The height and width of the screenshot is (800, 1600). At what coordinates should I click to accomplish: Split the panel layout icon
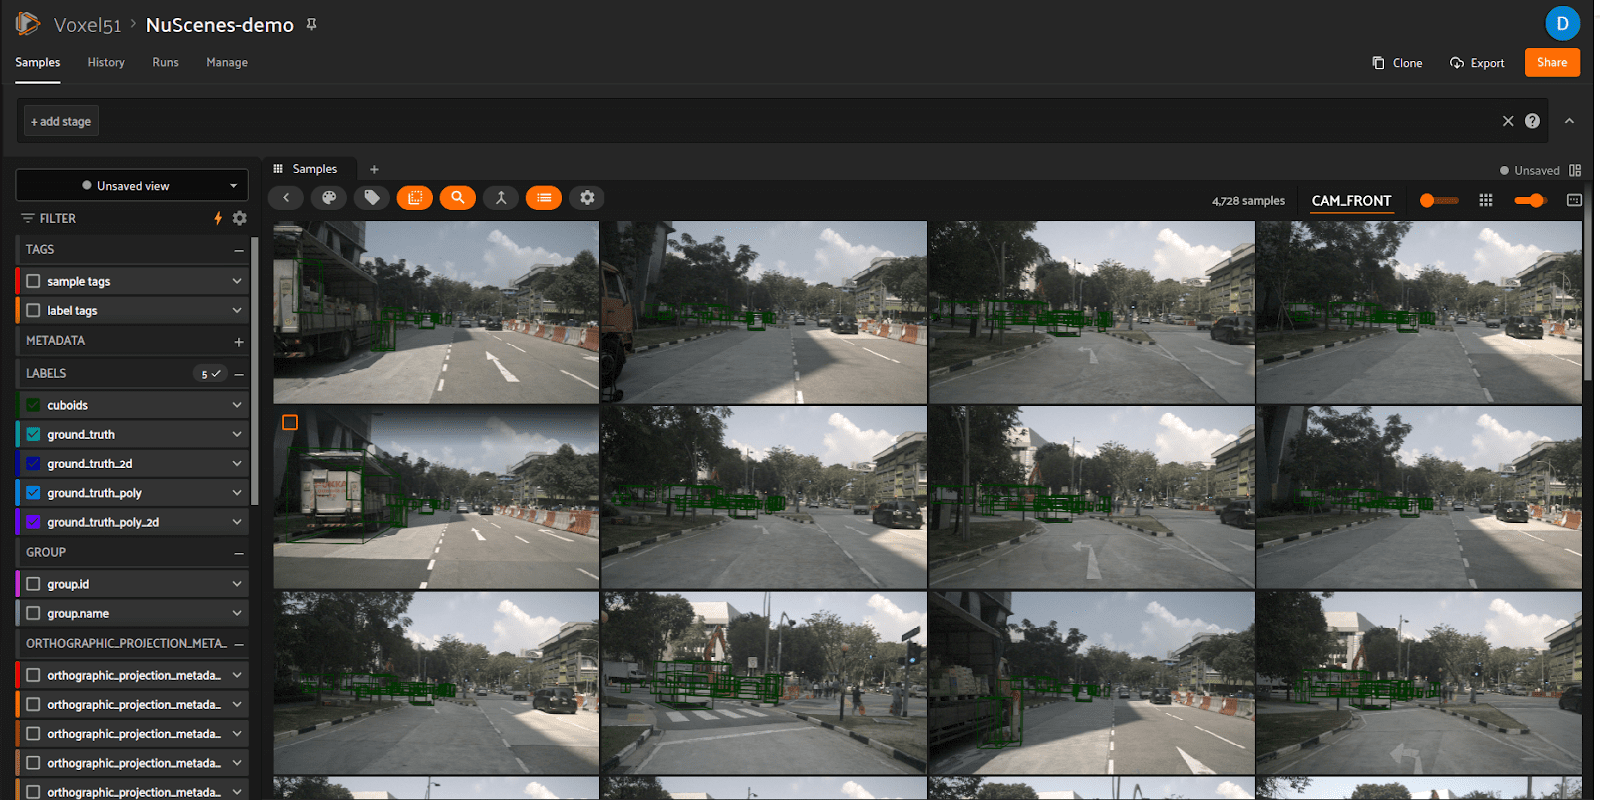coord(1575,170)
